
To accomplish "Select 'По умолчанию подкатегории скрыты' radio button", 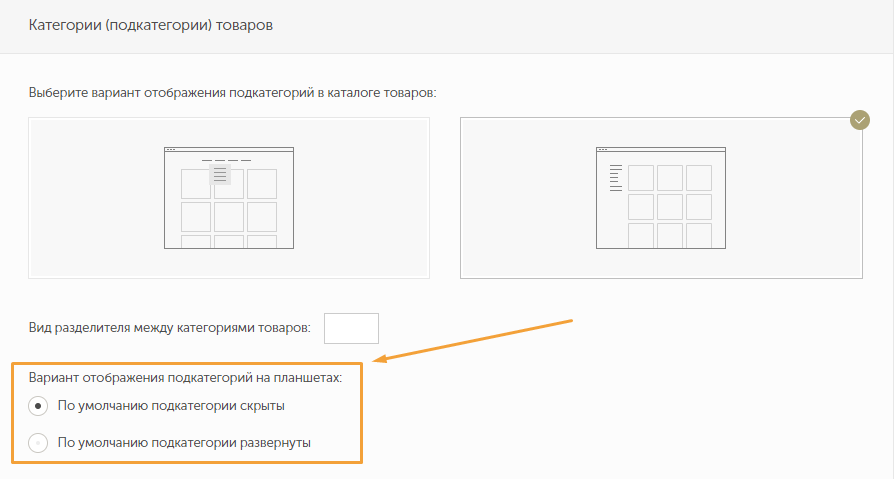I will tap(38, 406).
